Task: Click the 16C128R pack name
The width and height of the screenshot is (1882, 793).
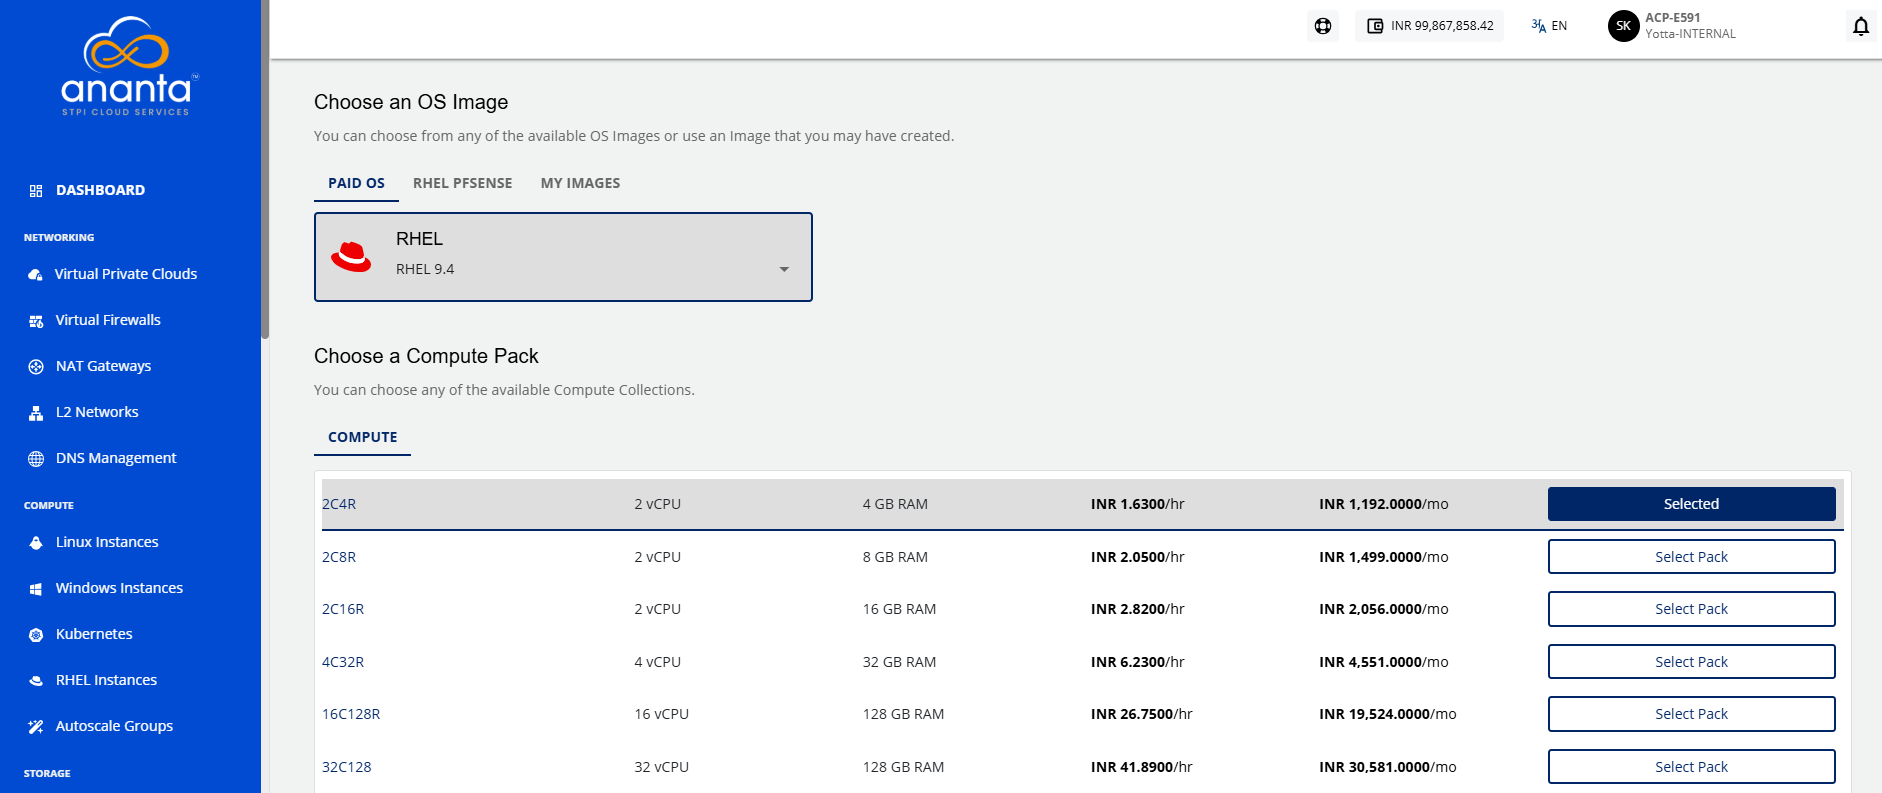Action: 351,714
